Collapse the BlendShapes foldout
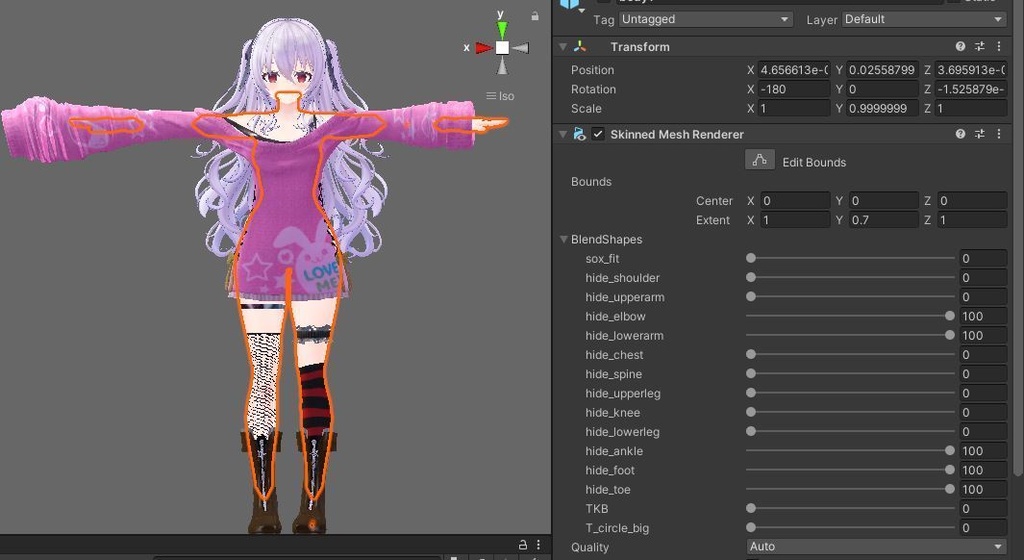This screenshot has height=560, width=1024. (564, 240)
